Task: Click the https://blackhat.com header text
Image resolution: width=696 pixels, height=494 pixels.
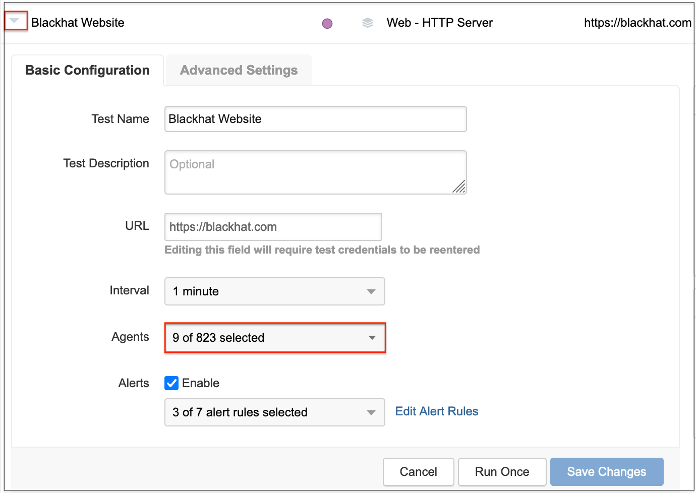Action: coord(638,22)
